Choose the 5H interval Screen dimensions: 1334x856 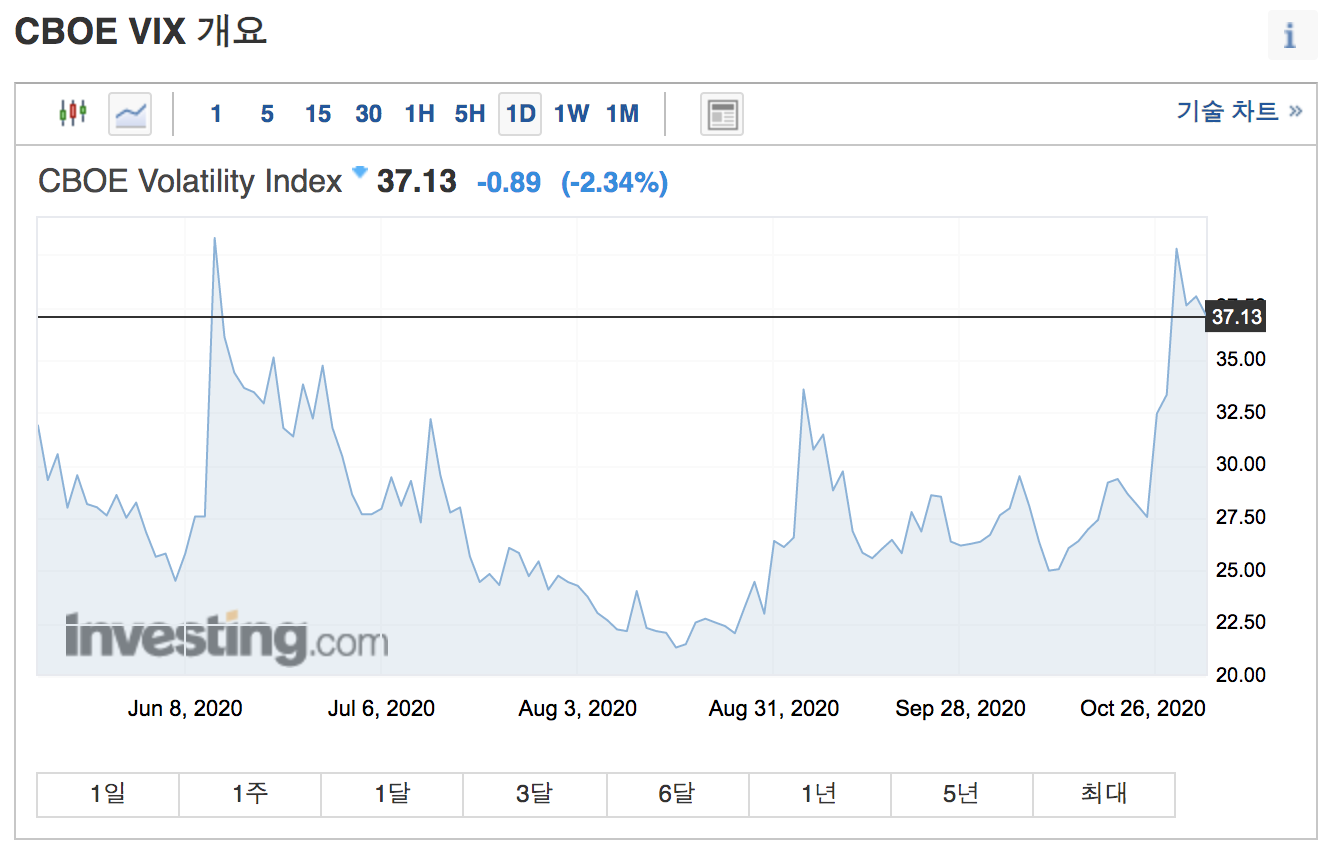point(470,114)
